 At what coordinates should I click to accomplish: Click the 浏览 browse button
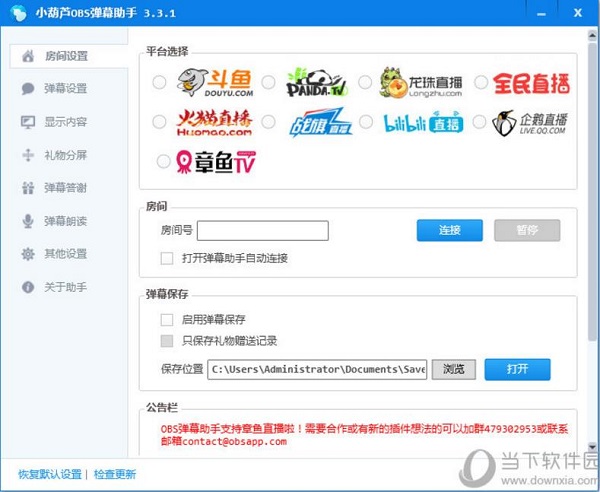click(x=454, y=369)
